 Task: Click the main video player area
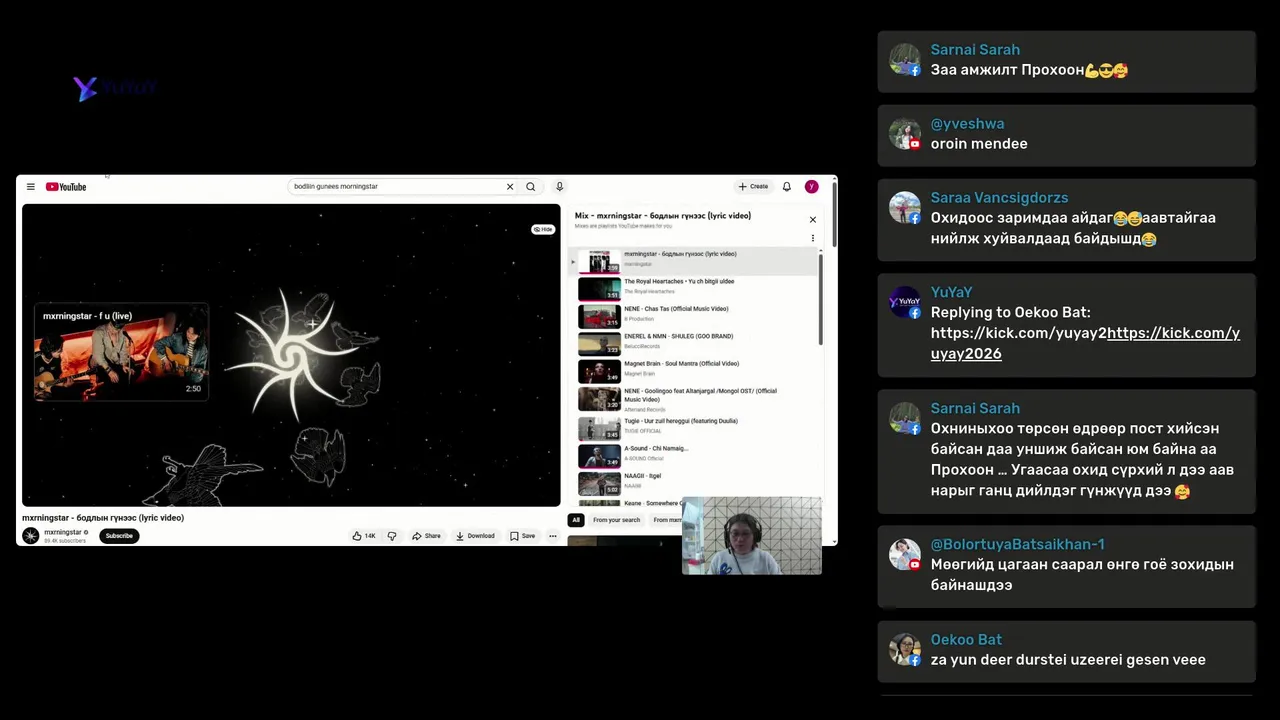click(291, 355)
